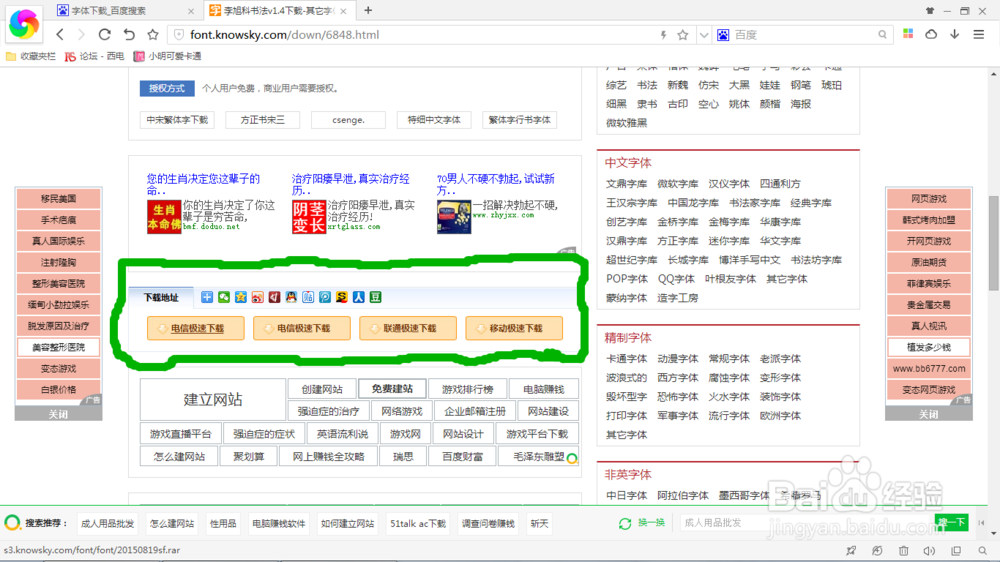Open the downloads arrow icon
Image resolution: width=1000 pixels, height=562 pixels.
(955, 34)
